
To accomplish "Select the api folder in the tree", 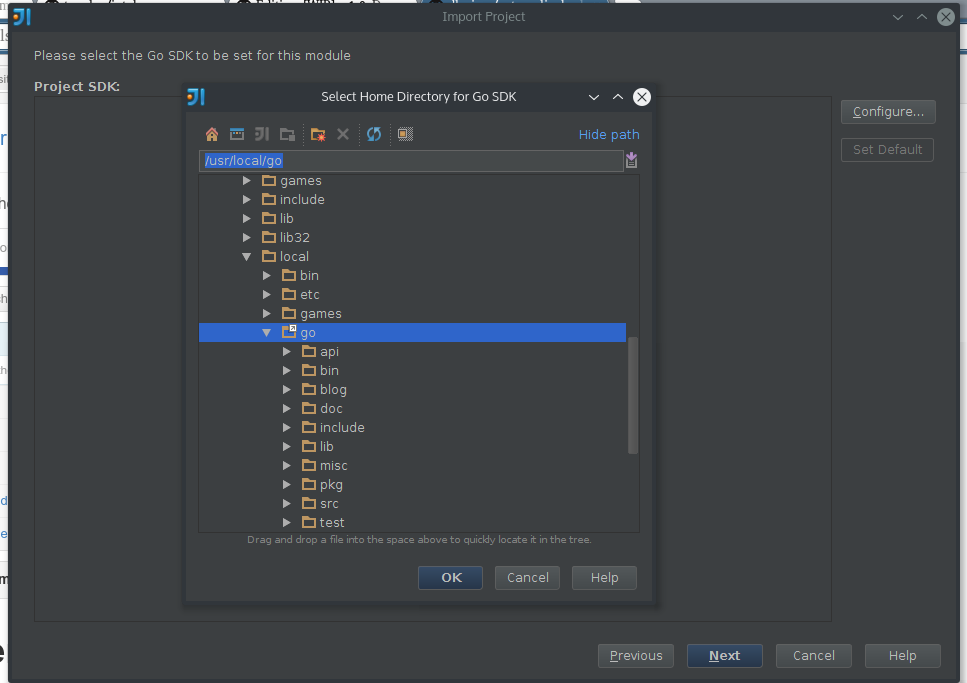I will 328,351.
